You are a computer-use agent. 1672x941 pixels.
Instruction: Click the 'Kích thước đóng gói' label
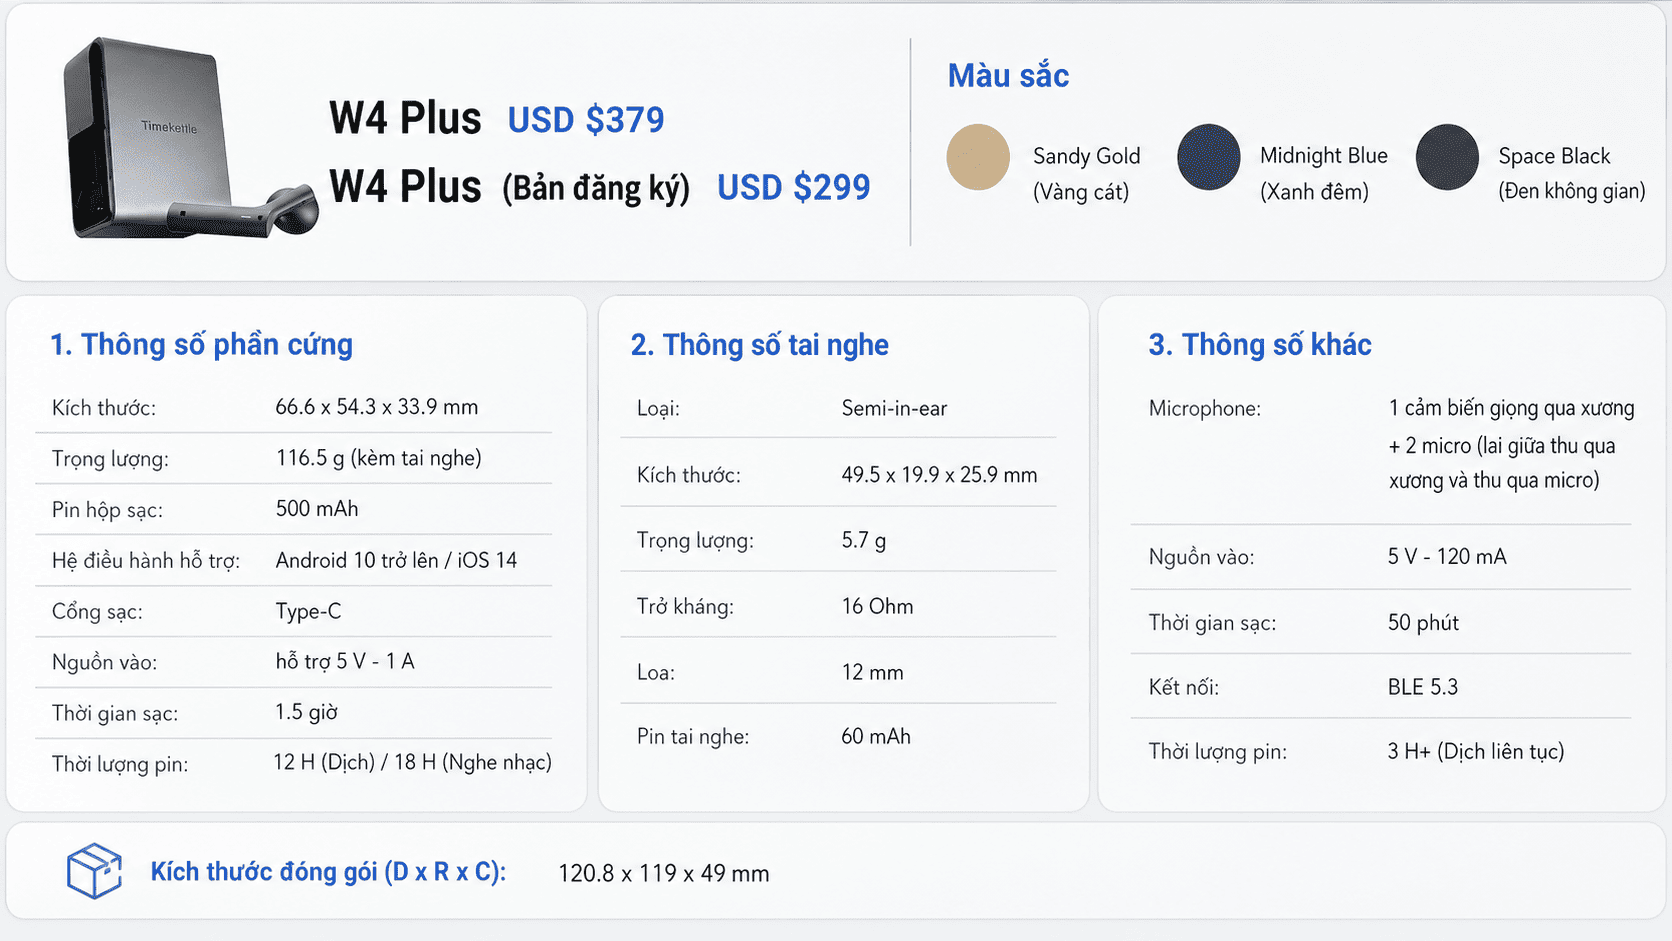click(x=328, y=872)
